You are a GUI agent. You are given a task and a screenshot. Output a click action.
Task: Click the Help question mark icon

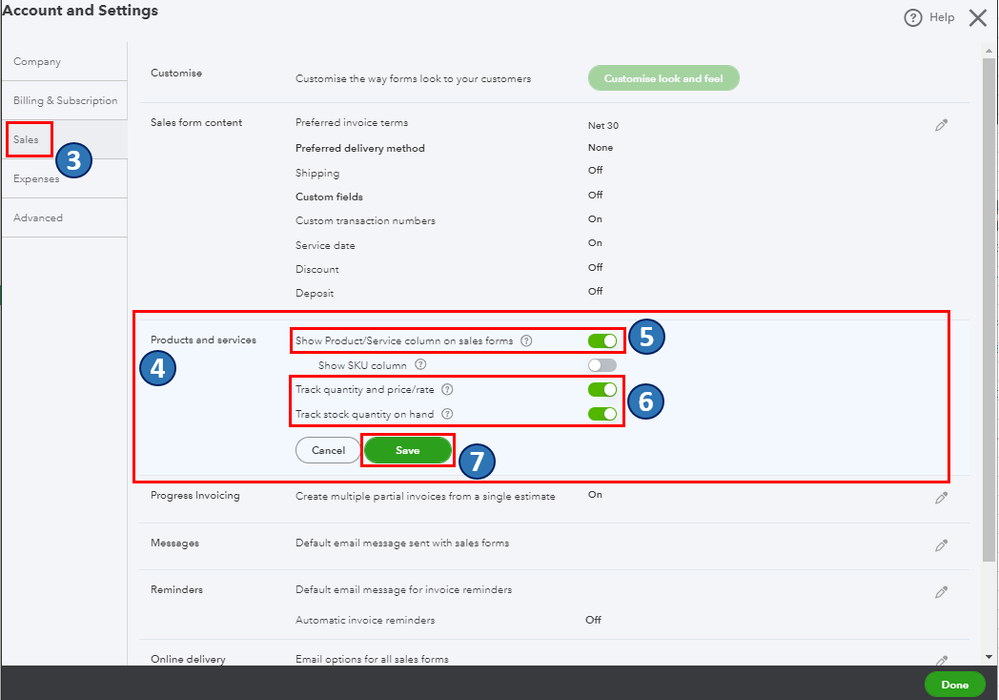tap(912, 18)
